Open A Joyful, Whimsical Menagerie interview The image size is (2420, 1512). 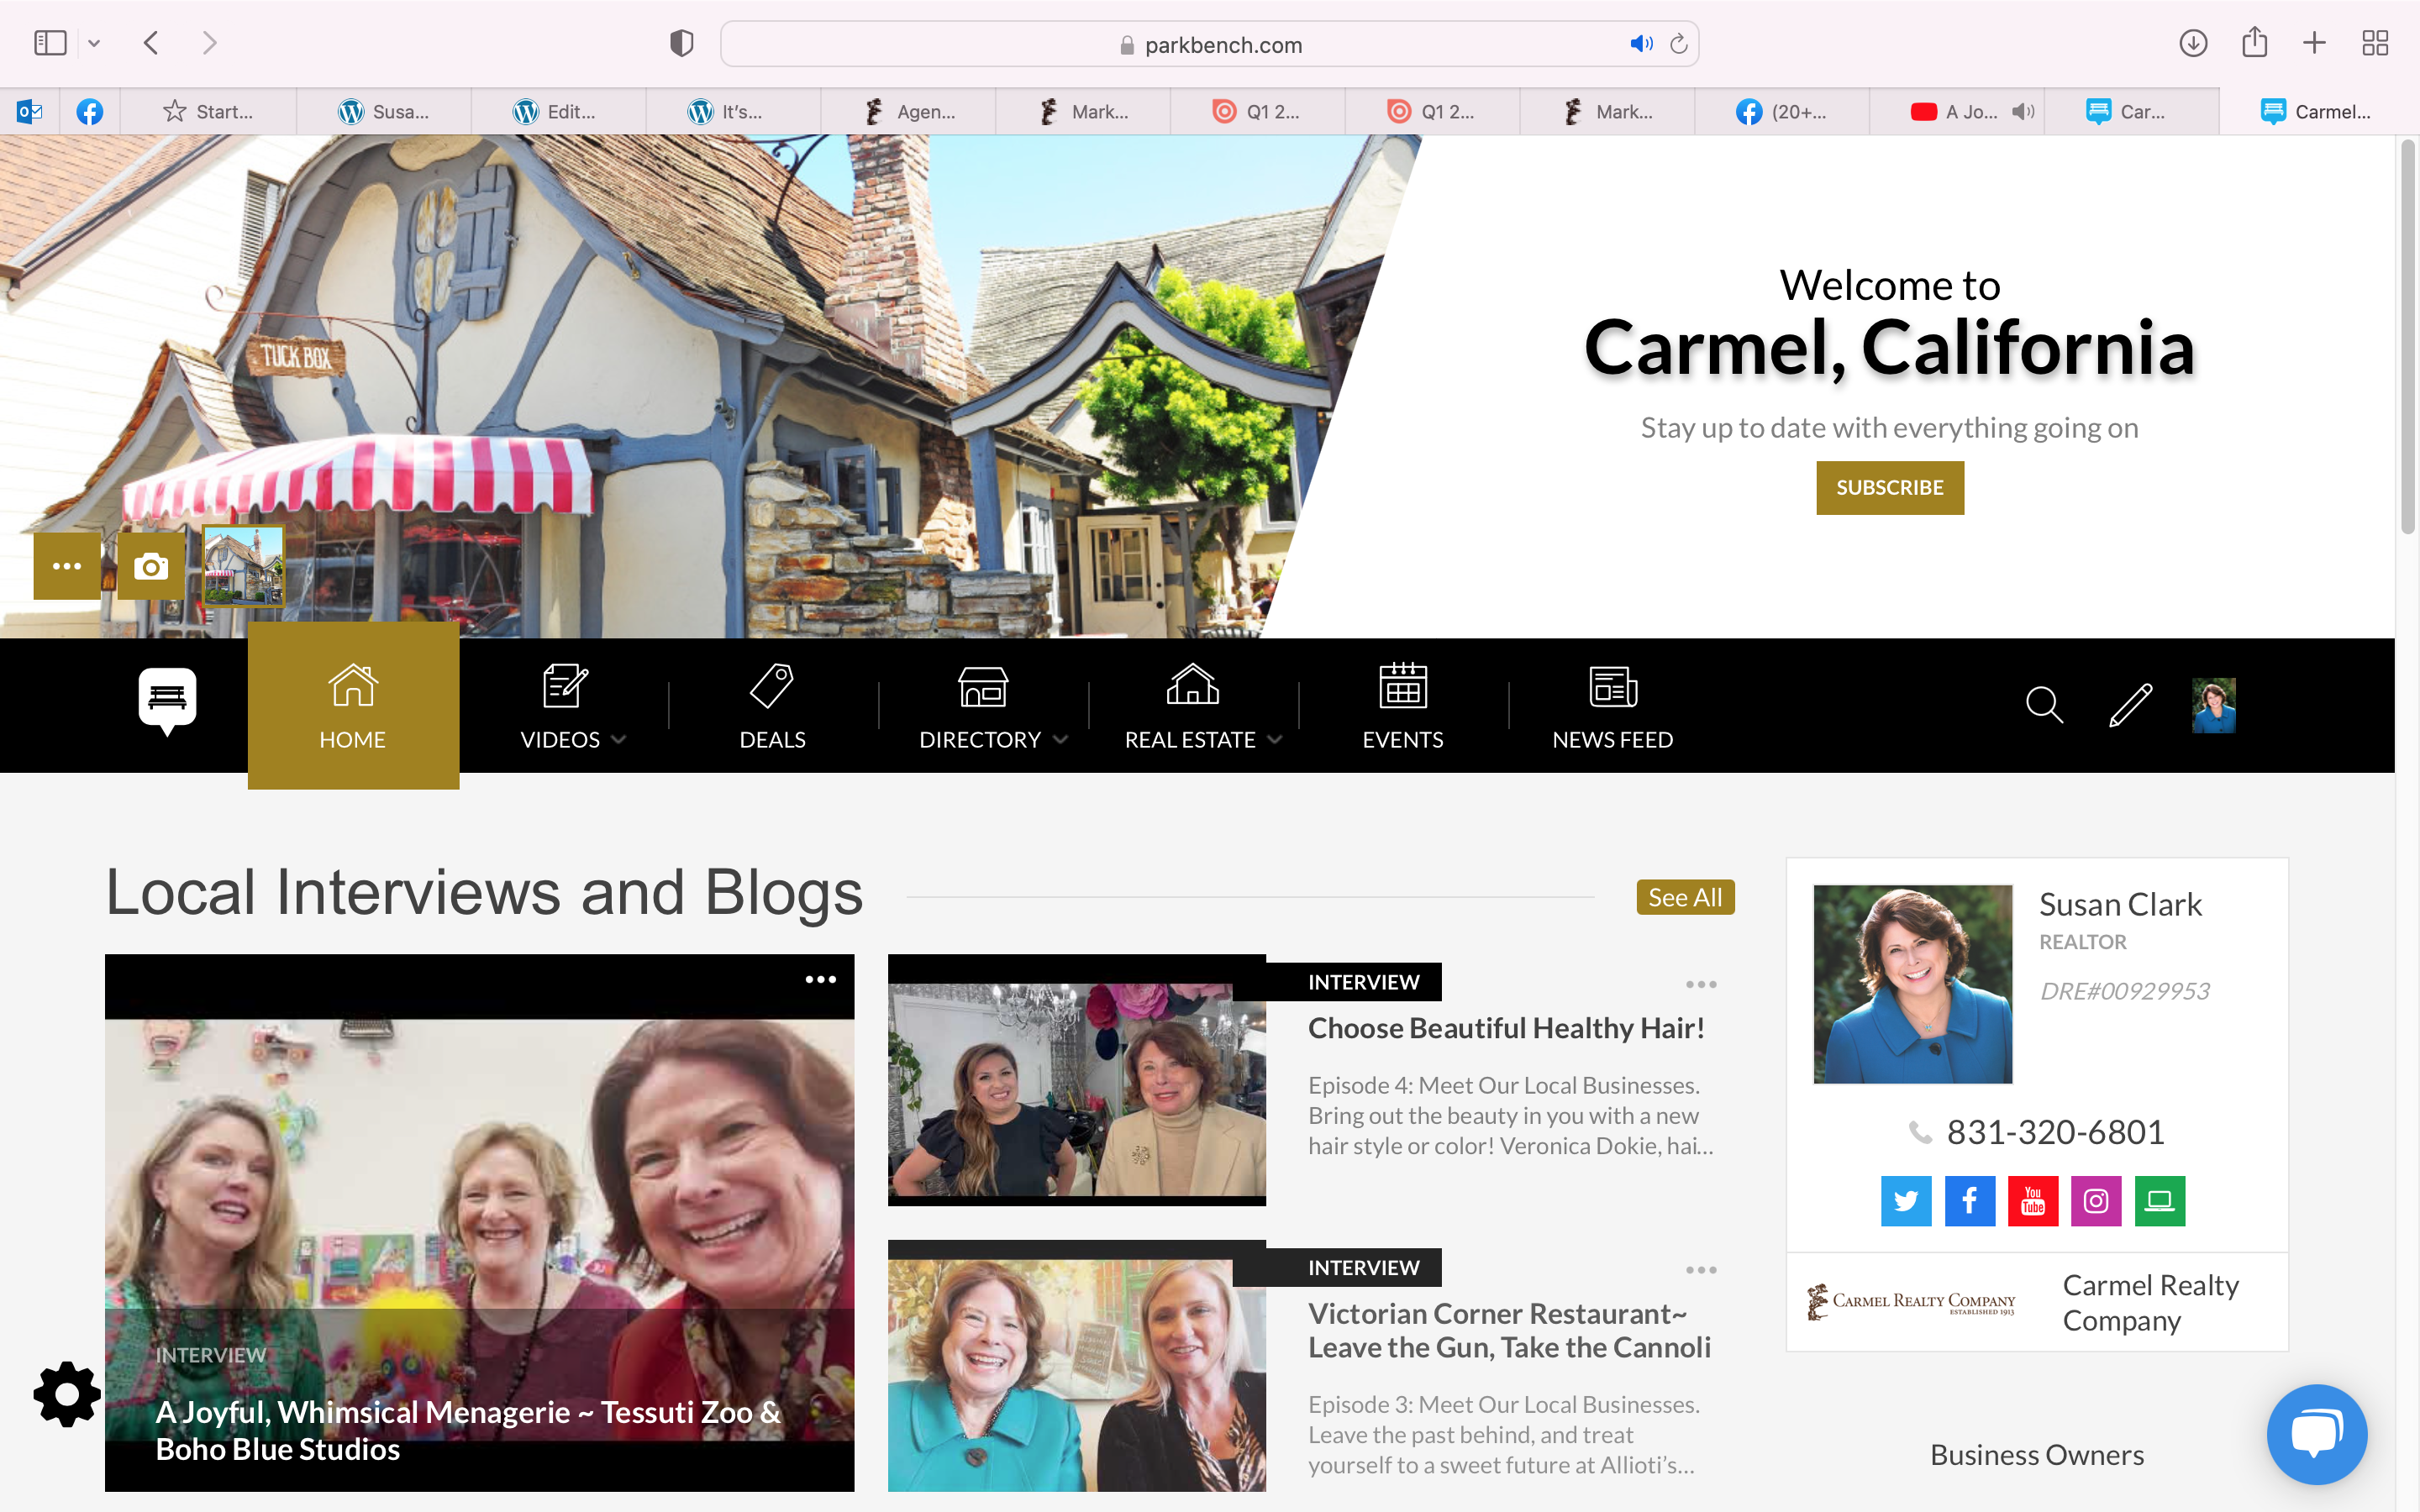tap(468, 1430)
